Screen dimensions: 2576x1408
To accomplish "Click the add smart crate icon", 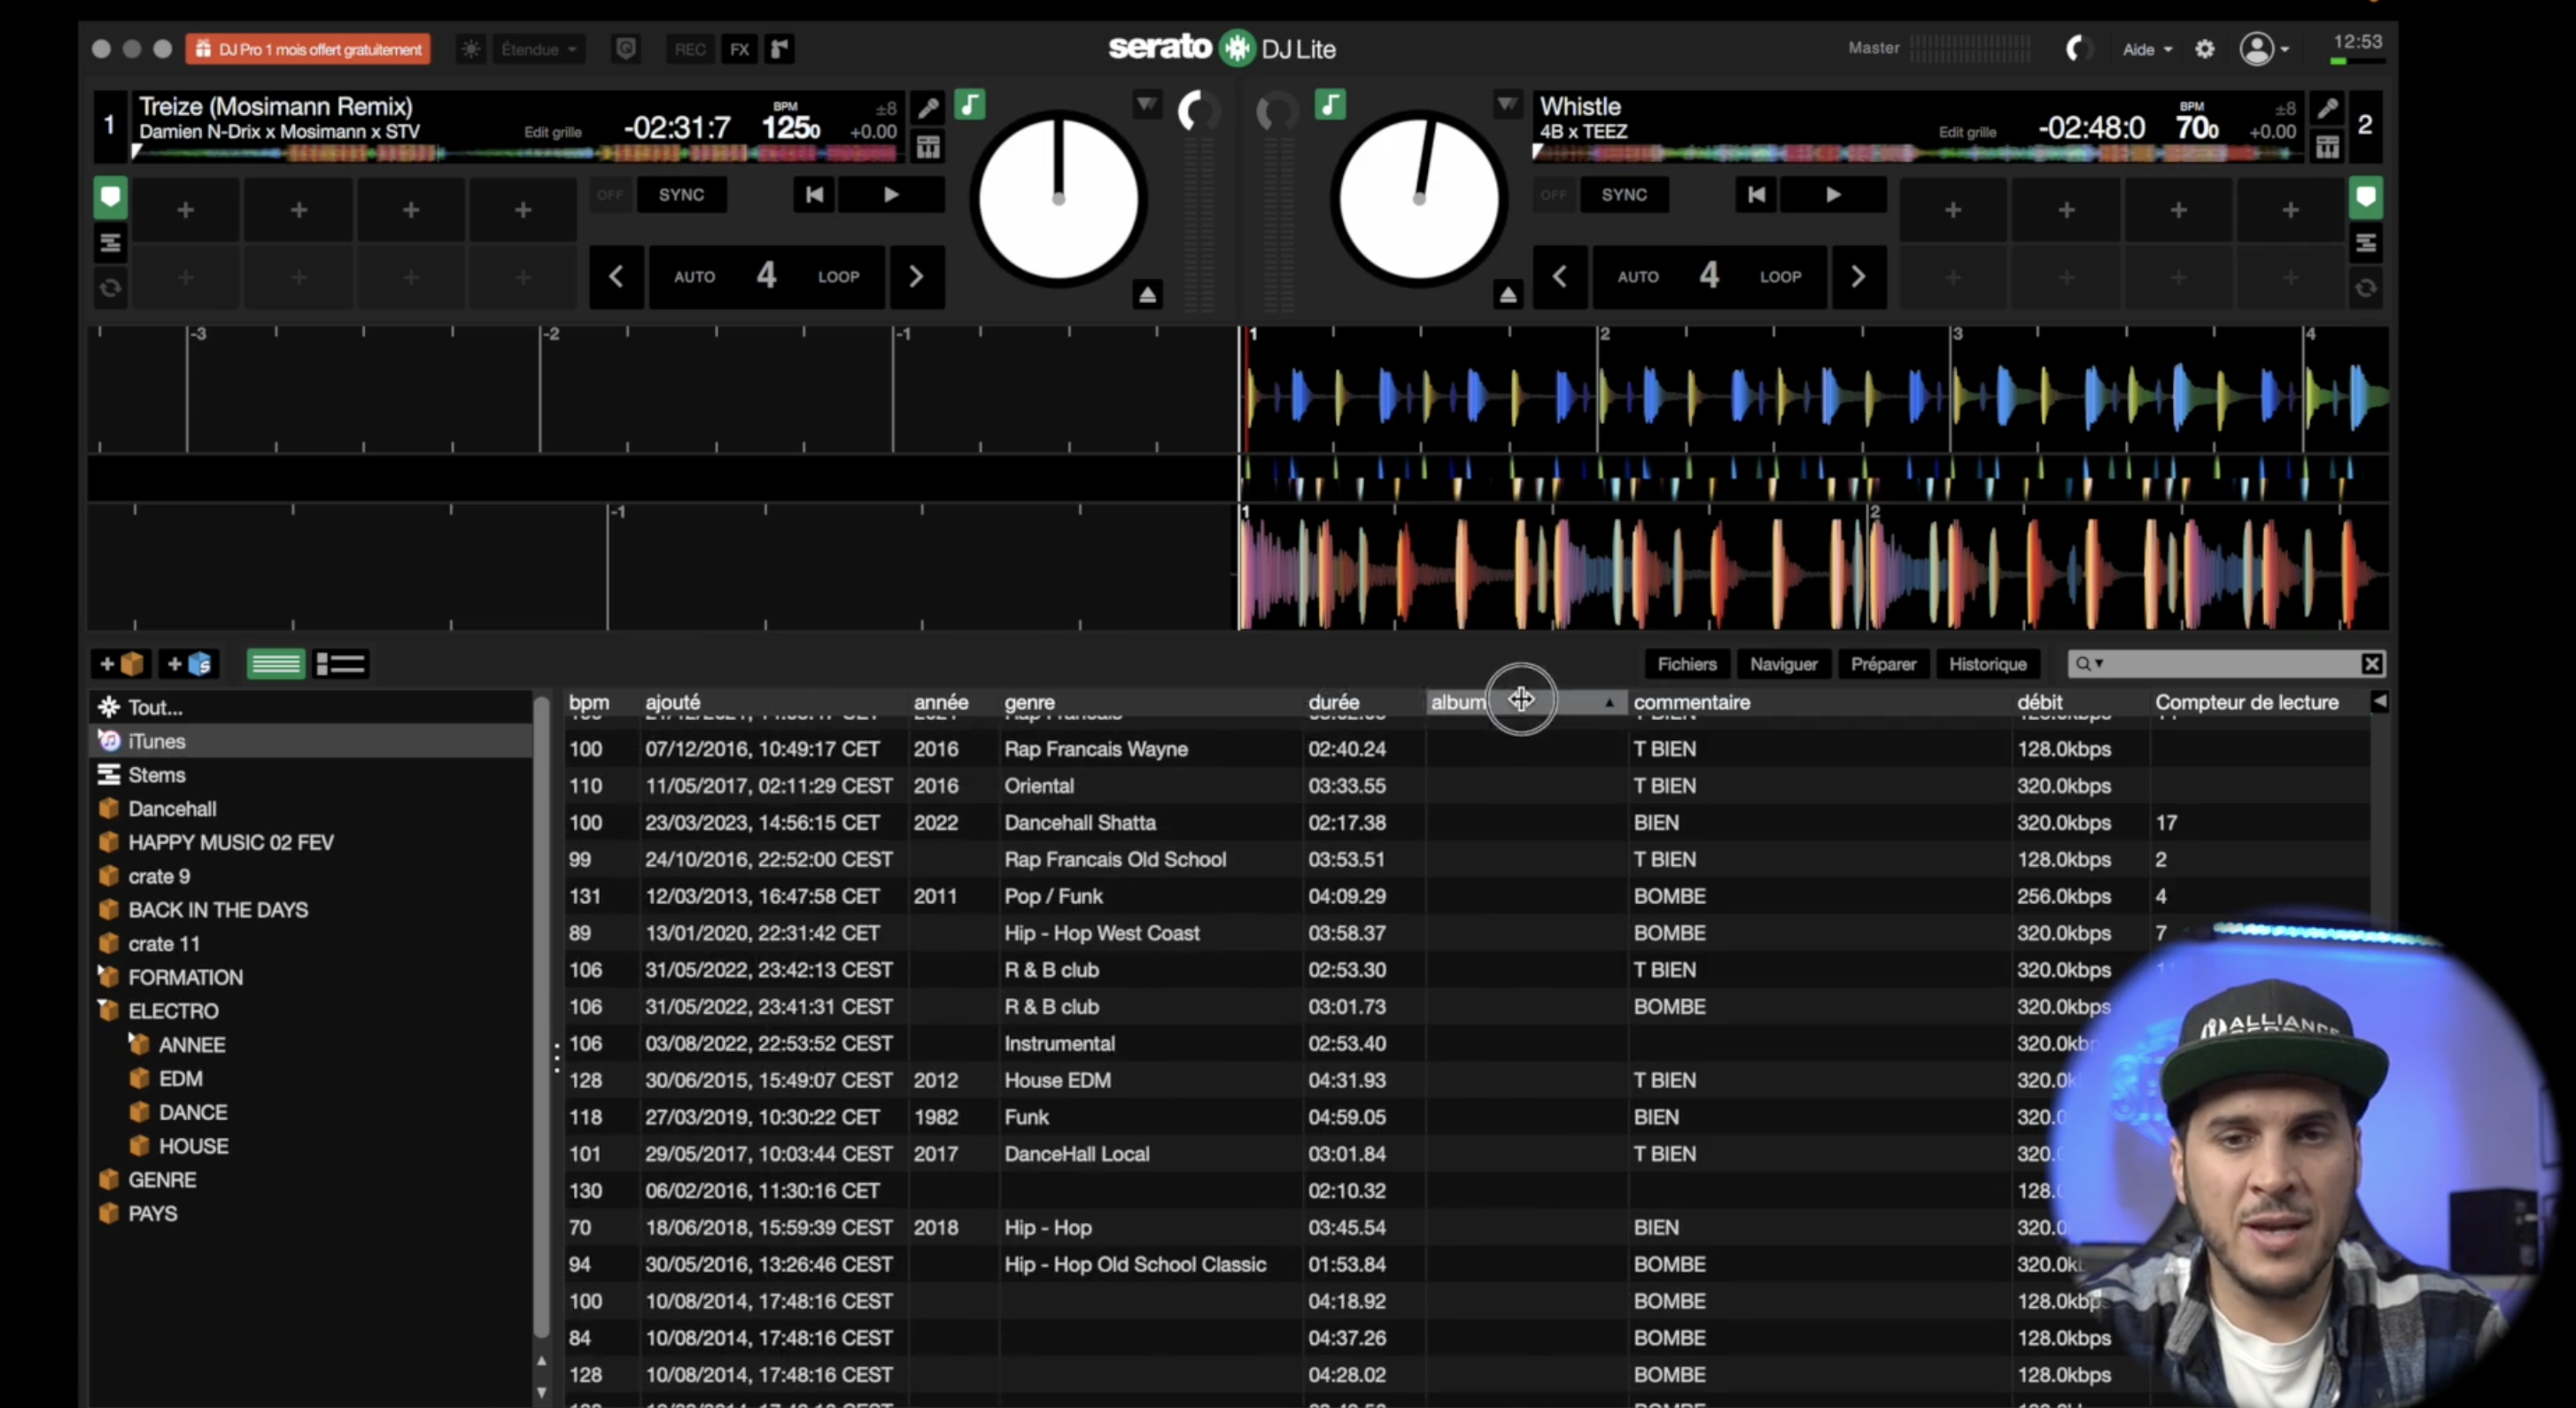I will [189, 664].
